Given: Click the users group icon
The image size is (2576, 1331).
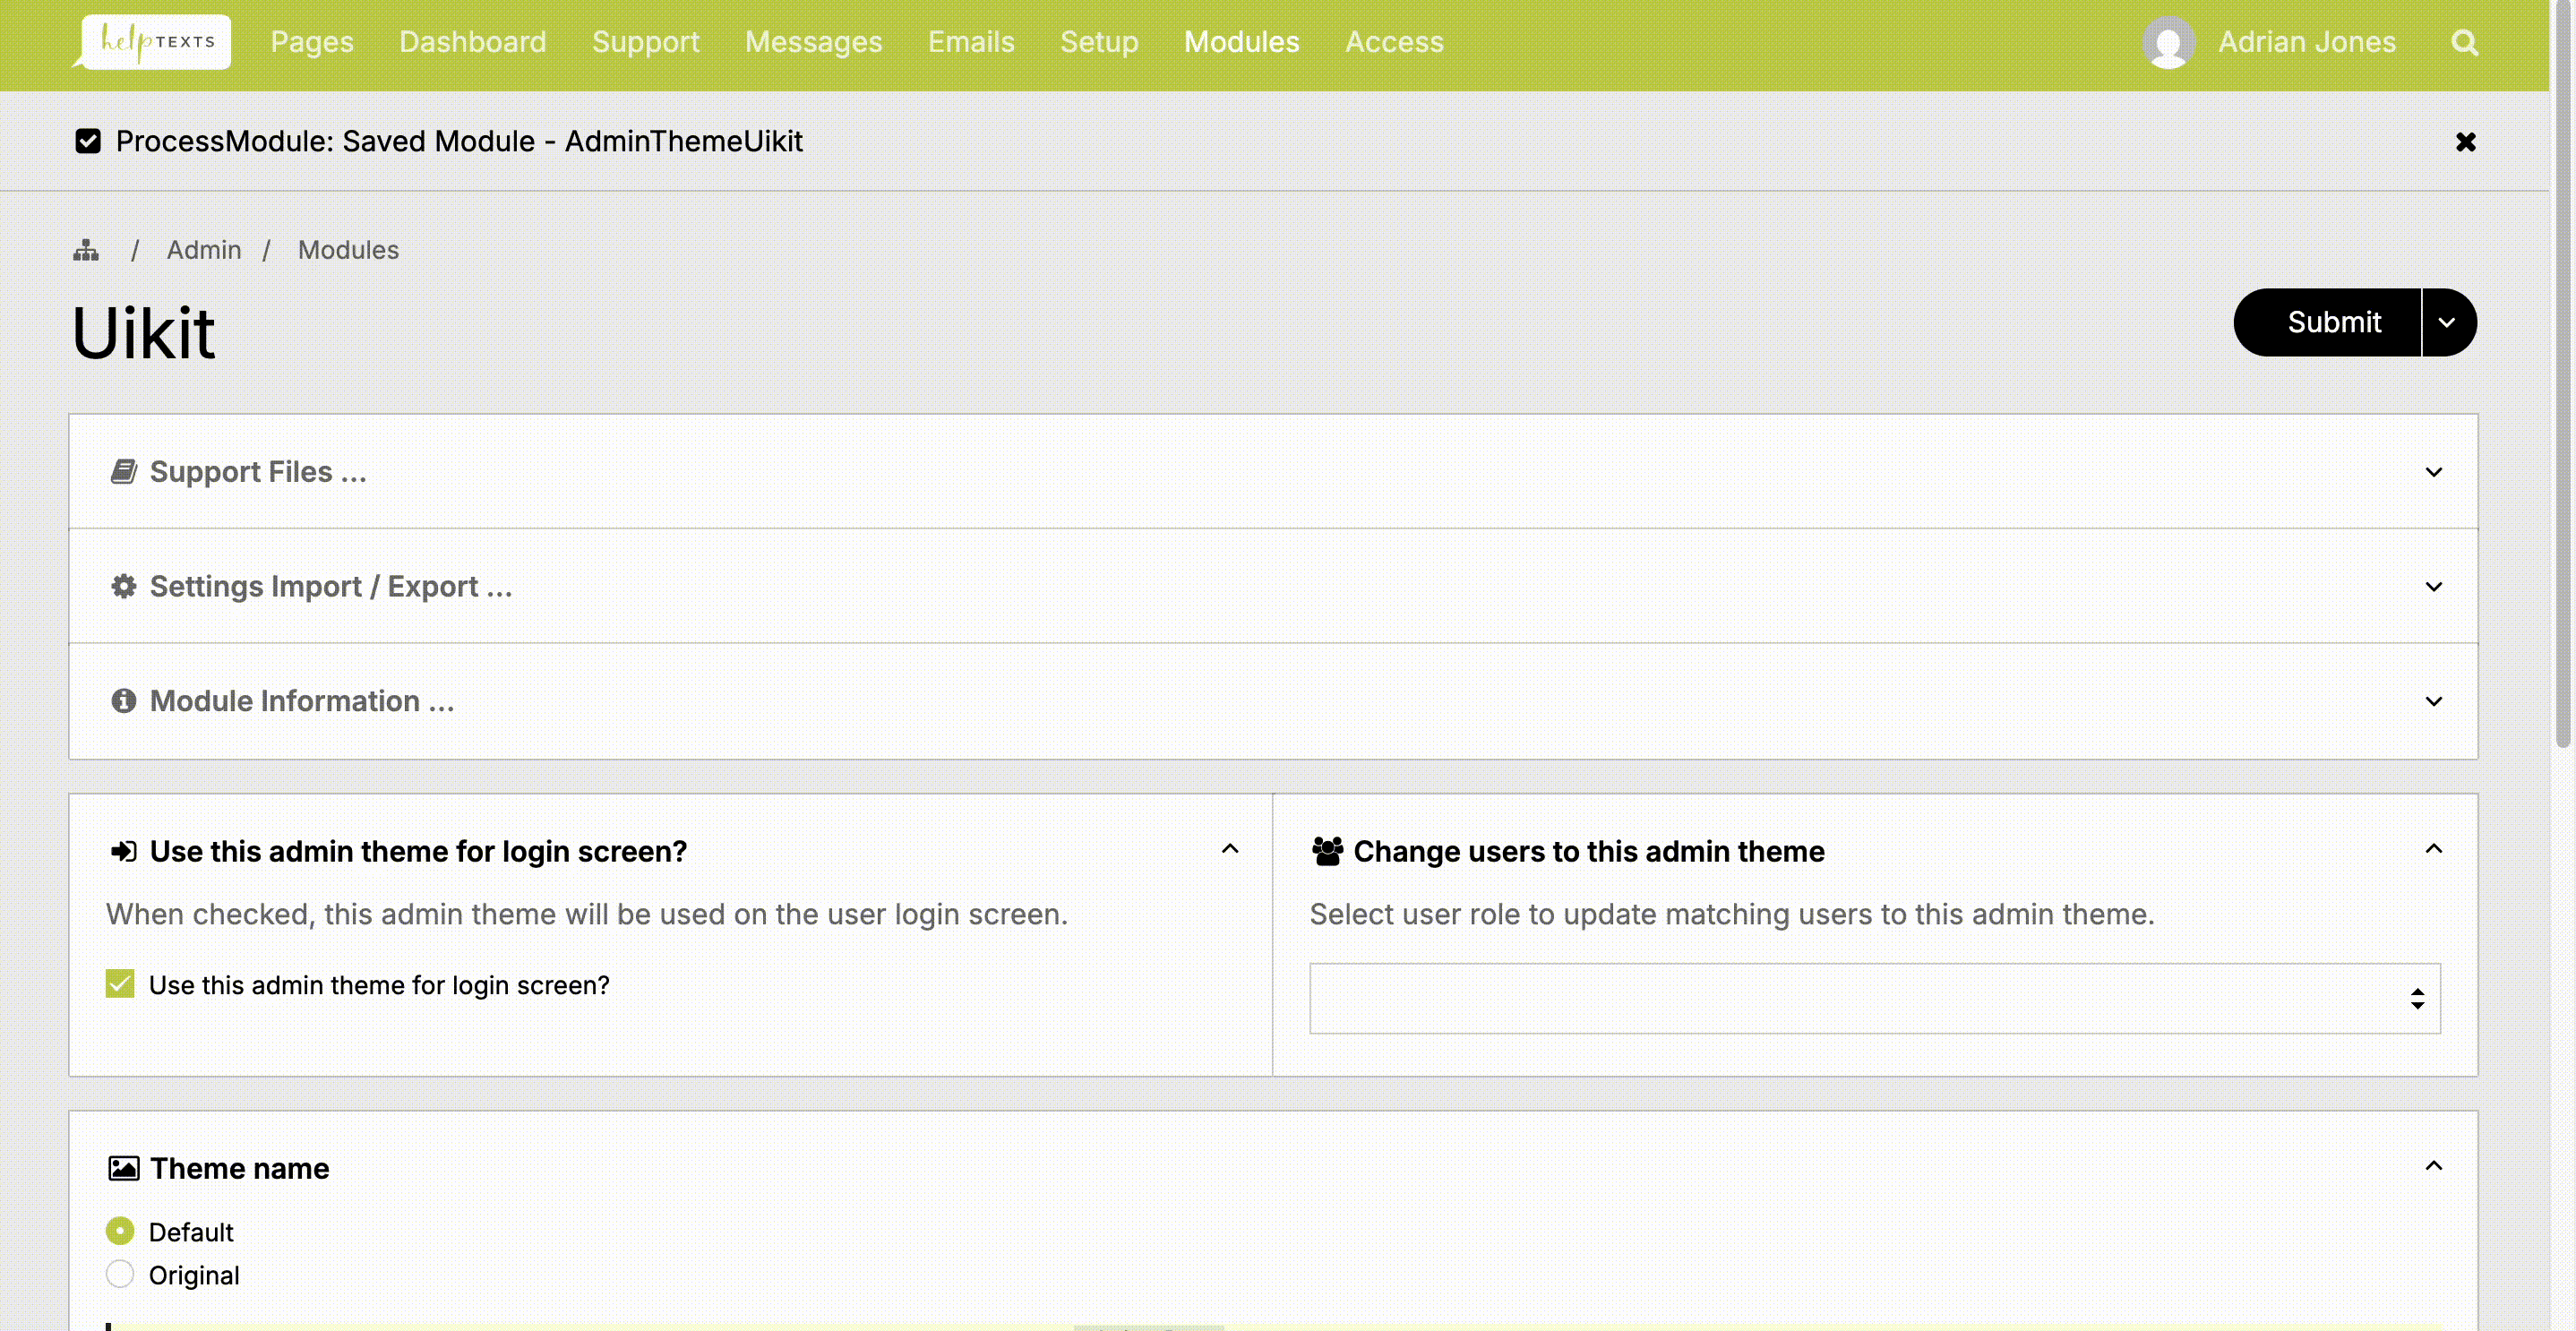Looking at the screenshot, I should [1327, 851].
